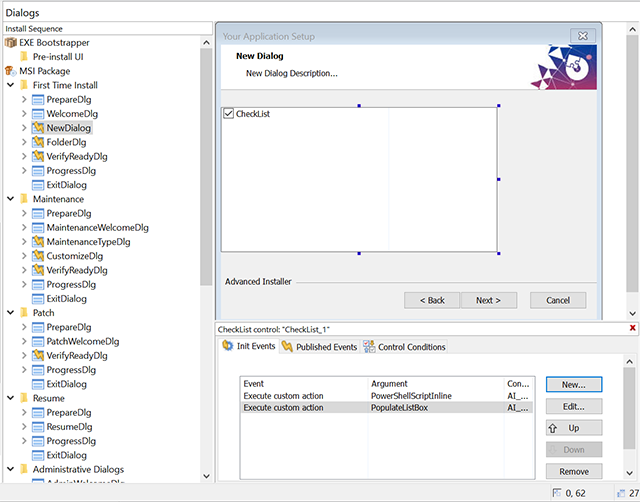Toggle the CheckList checkbox in dialog preview
Screen dimensions: 640x502
pyautogui.click(x=229, y=114)
